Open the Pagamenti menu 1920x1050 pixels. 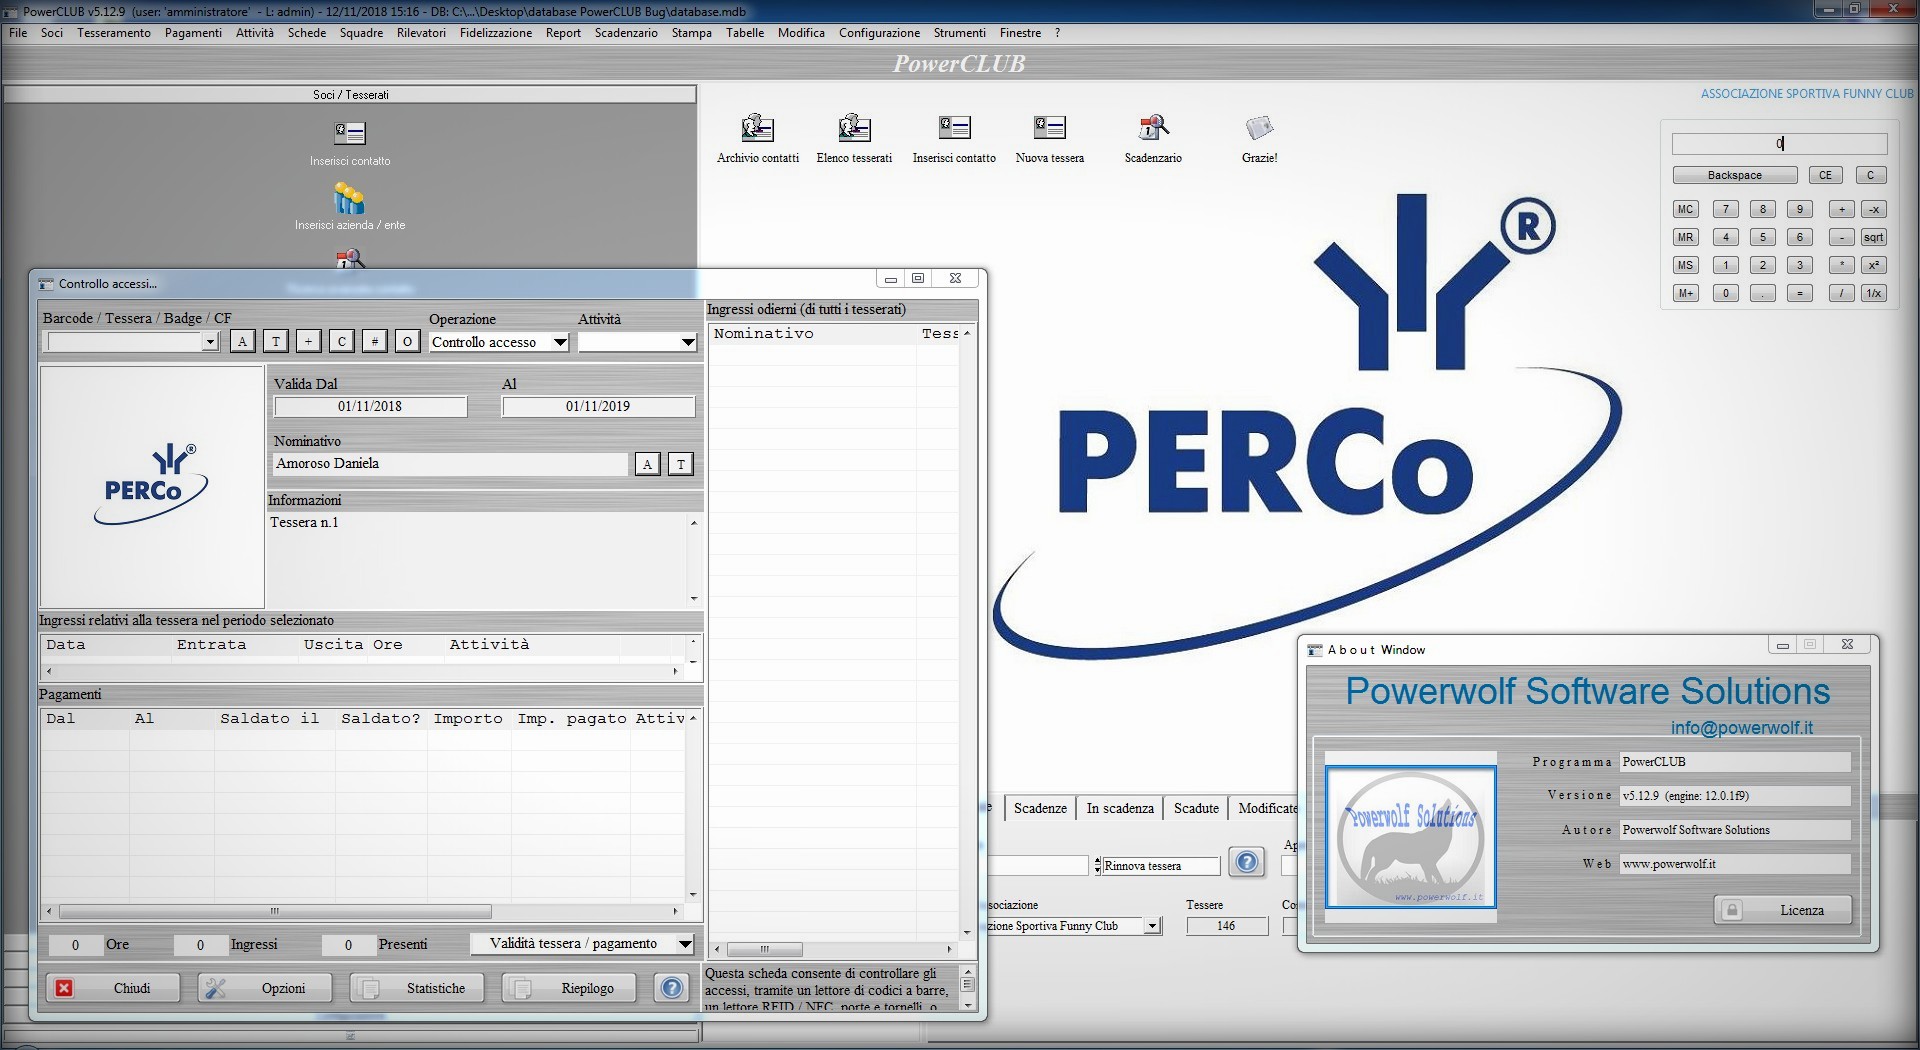(x=193, y=33)
